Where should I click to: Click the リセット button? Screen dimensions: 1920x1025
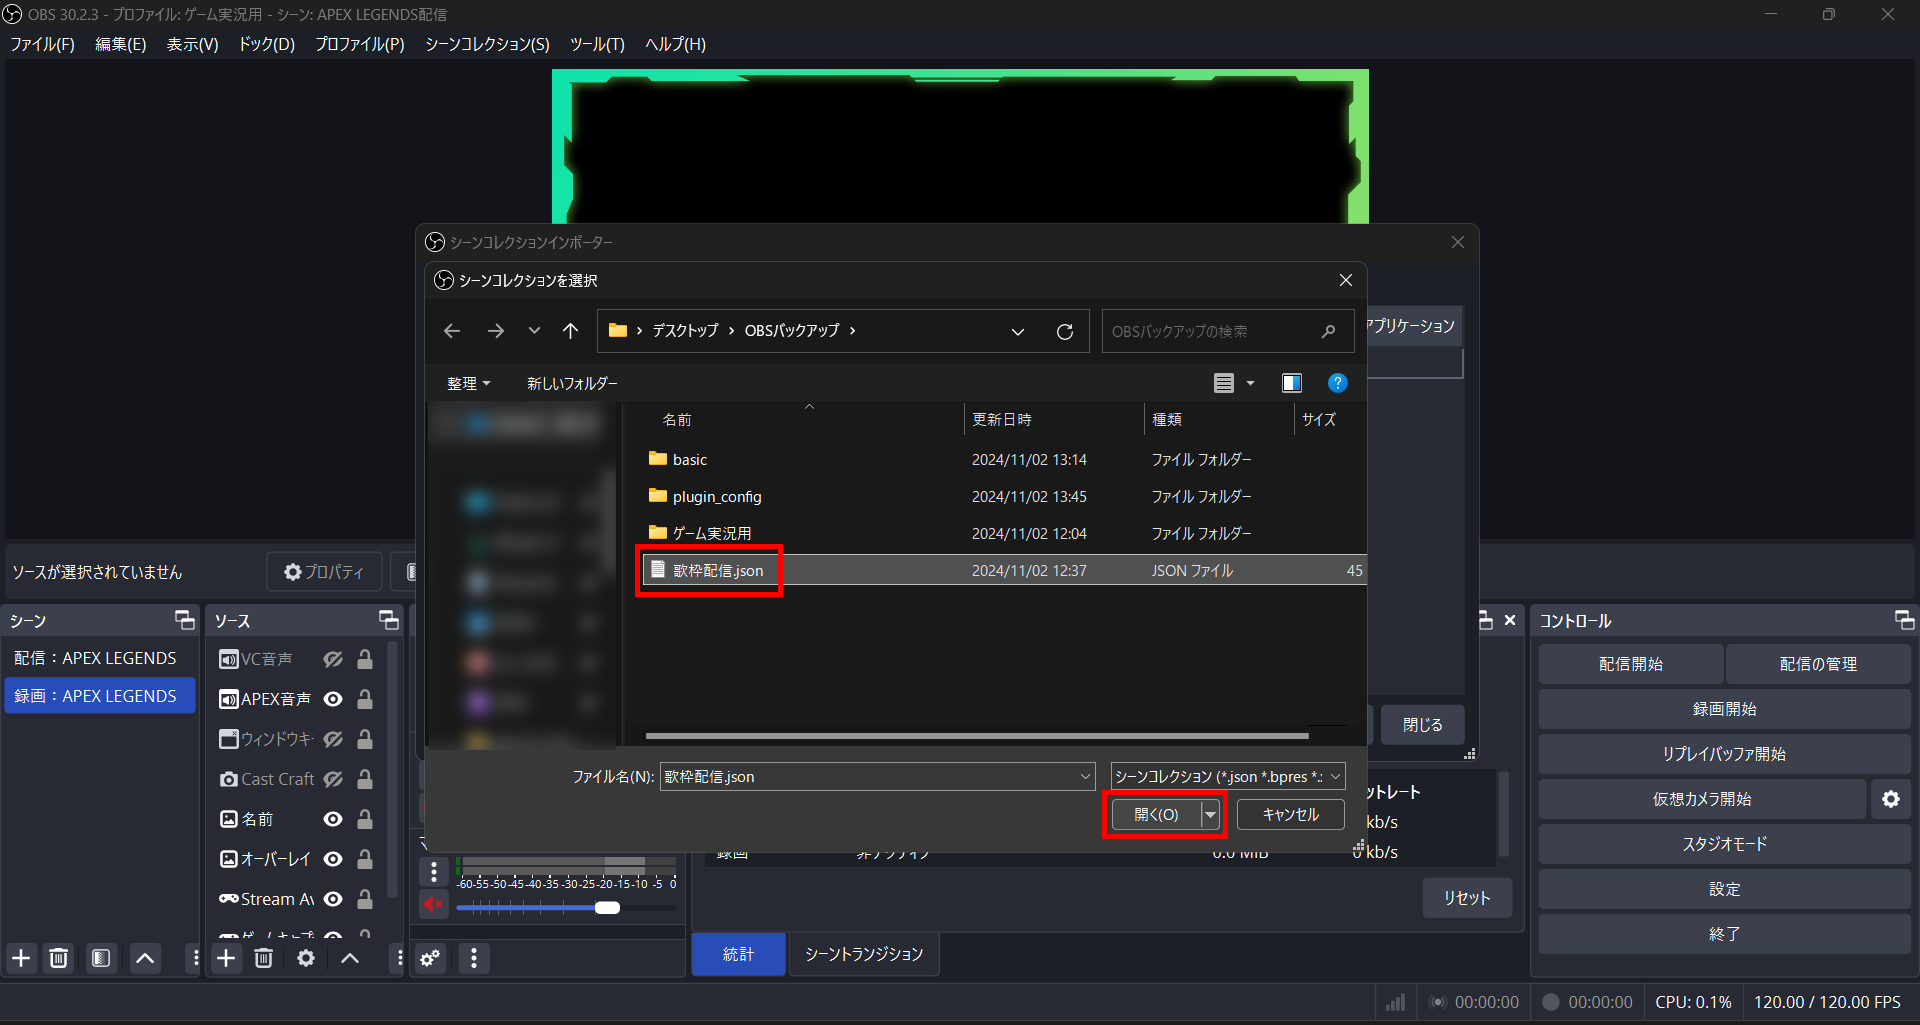click(x=1467, y=898)
